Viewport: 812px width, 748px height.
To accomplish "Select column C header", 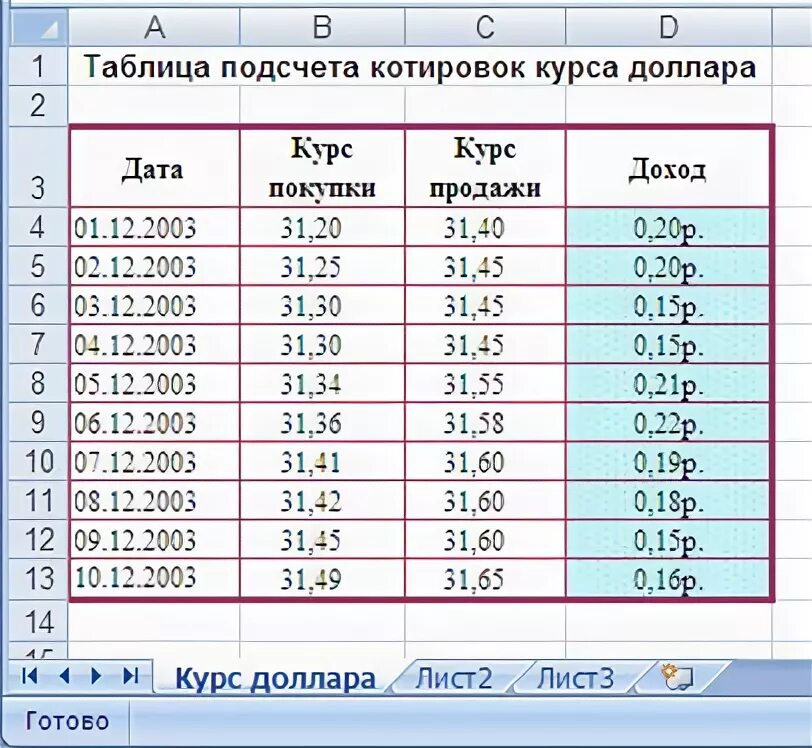I will tap(485, 26).
